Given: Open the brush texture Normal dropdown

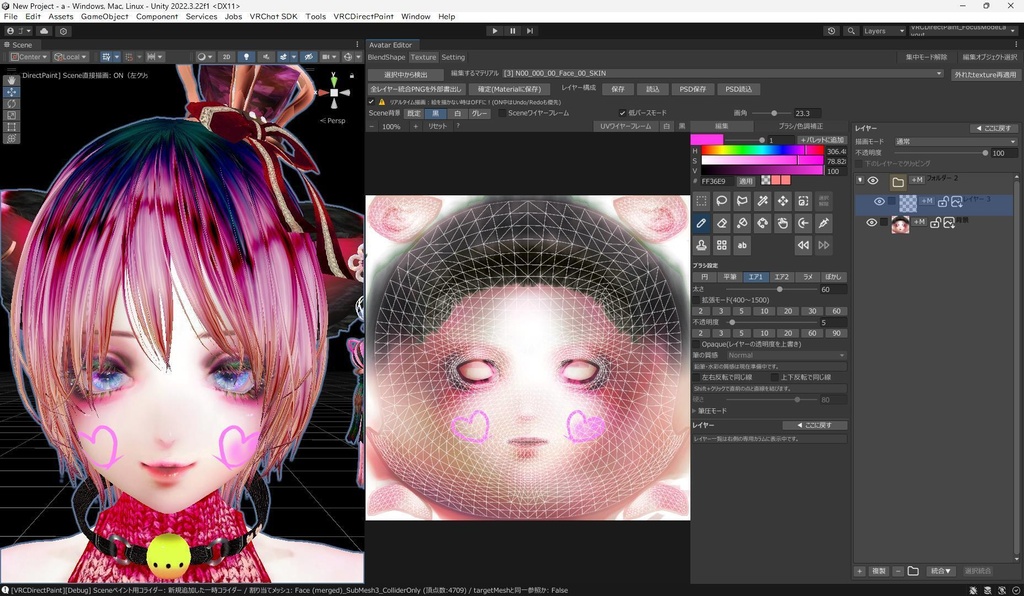Looking at the screenshot, I should [786, 355].
